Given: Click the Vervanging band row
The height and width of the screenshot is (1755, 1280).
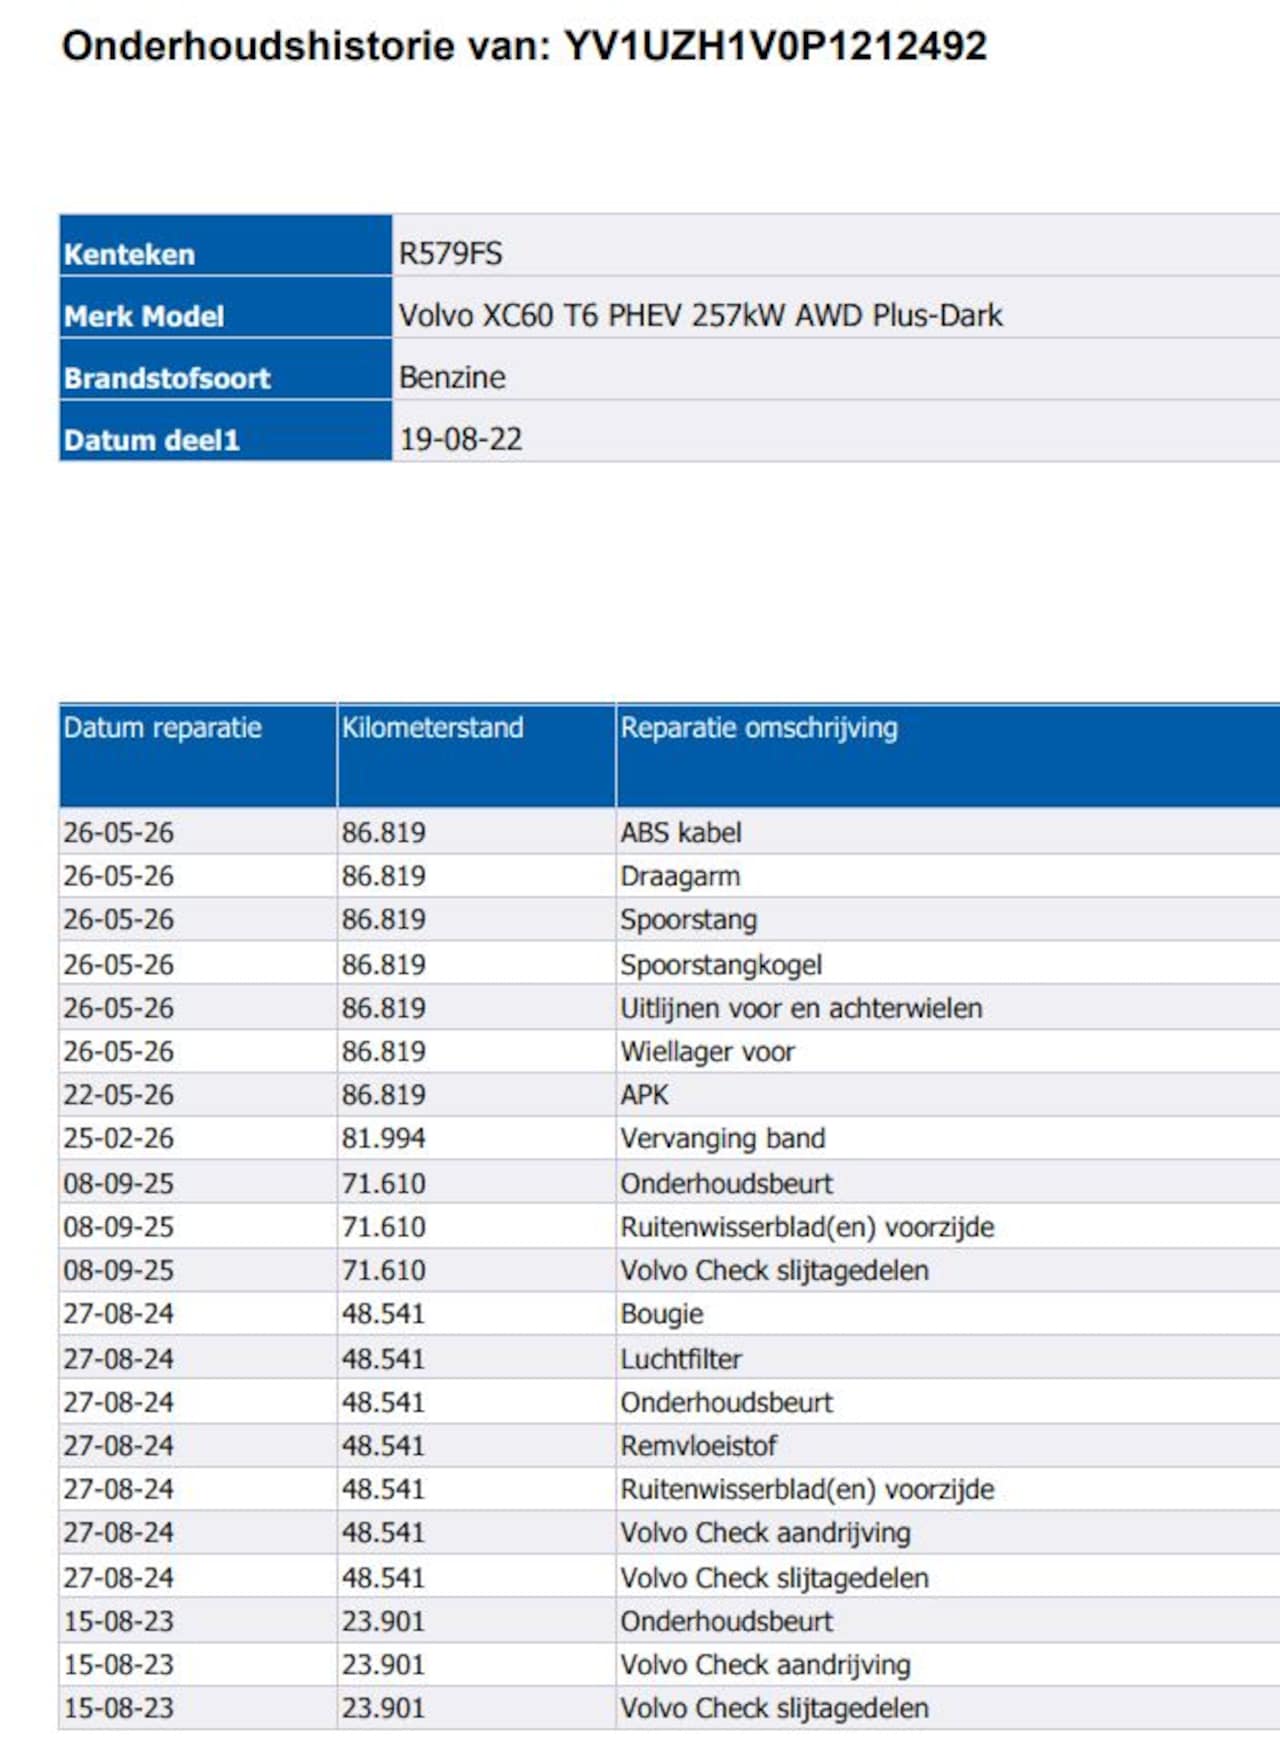Looking at the screenshot, I should [x=669, y=1138].
